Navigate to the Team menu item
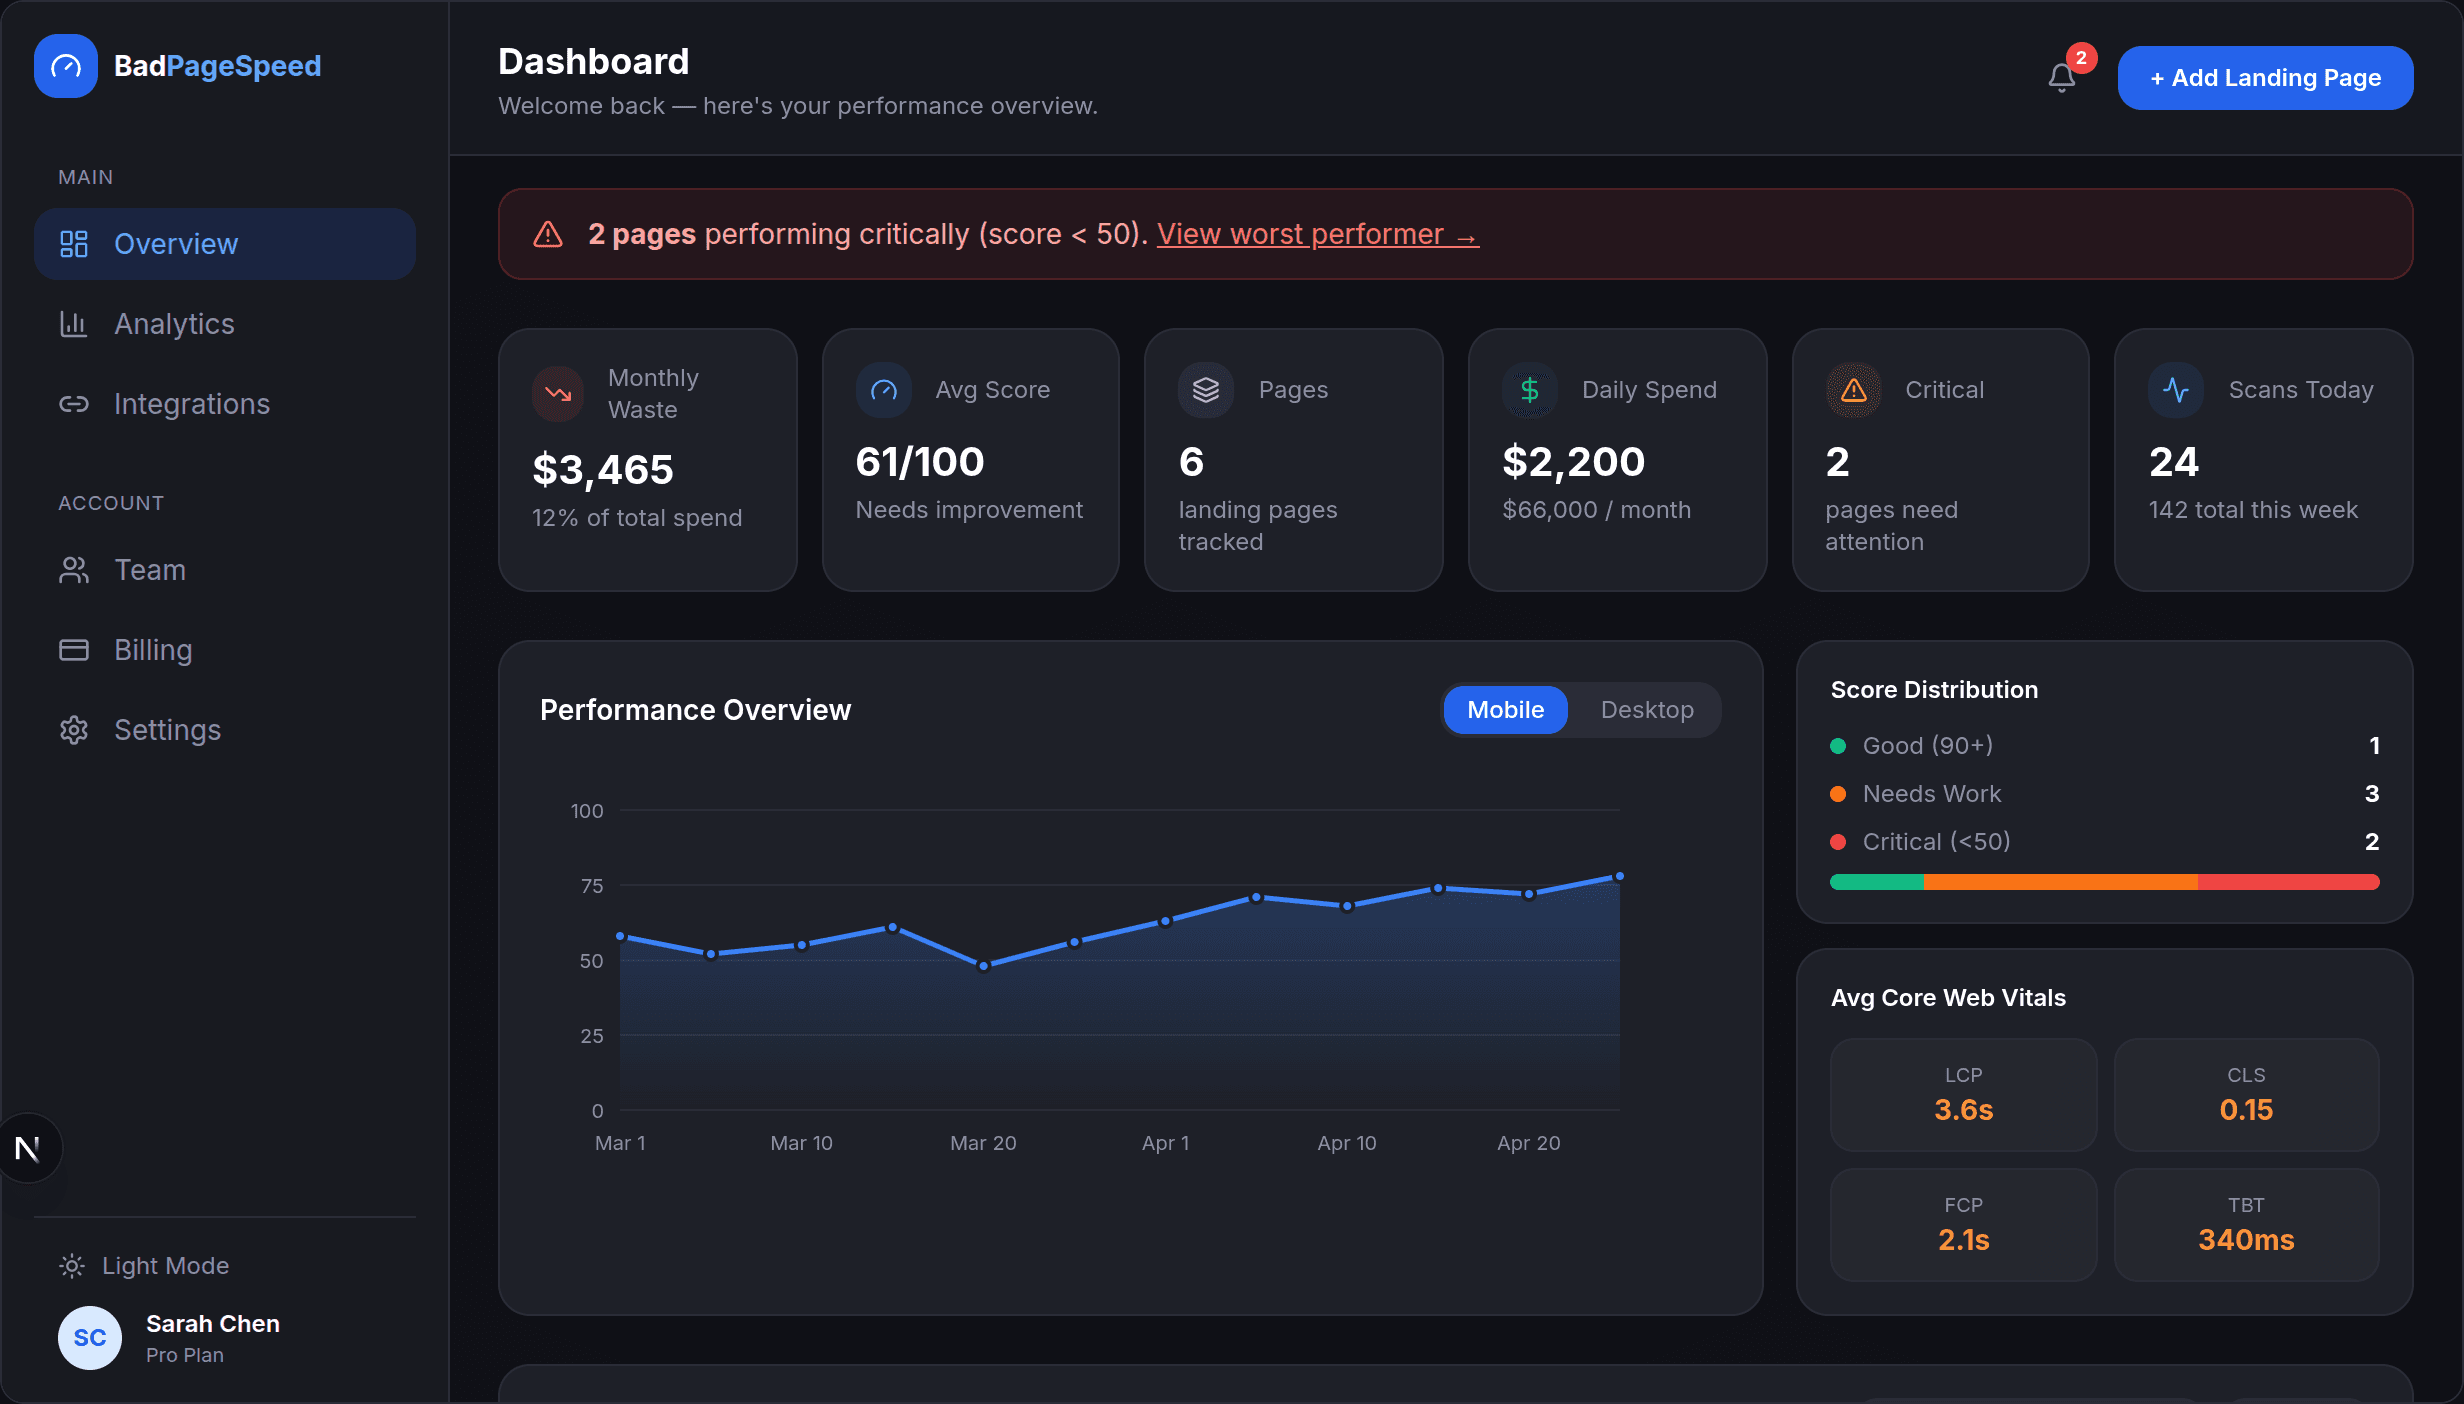 225,570
